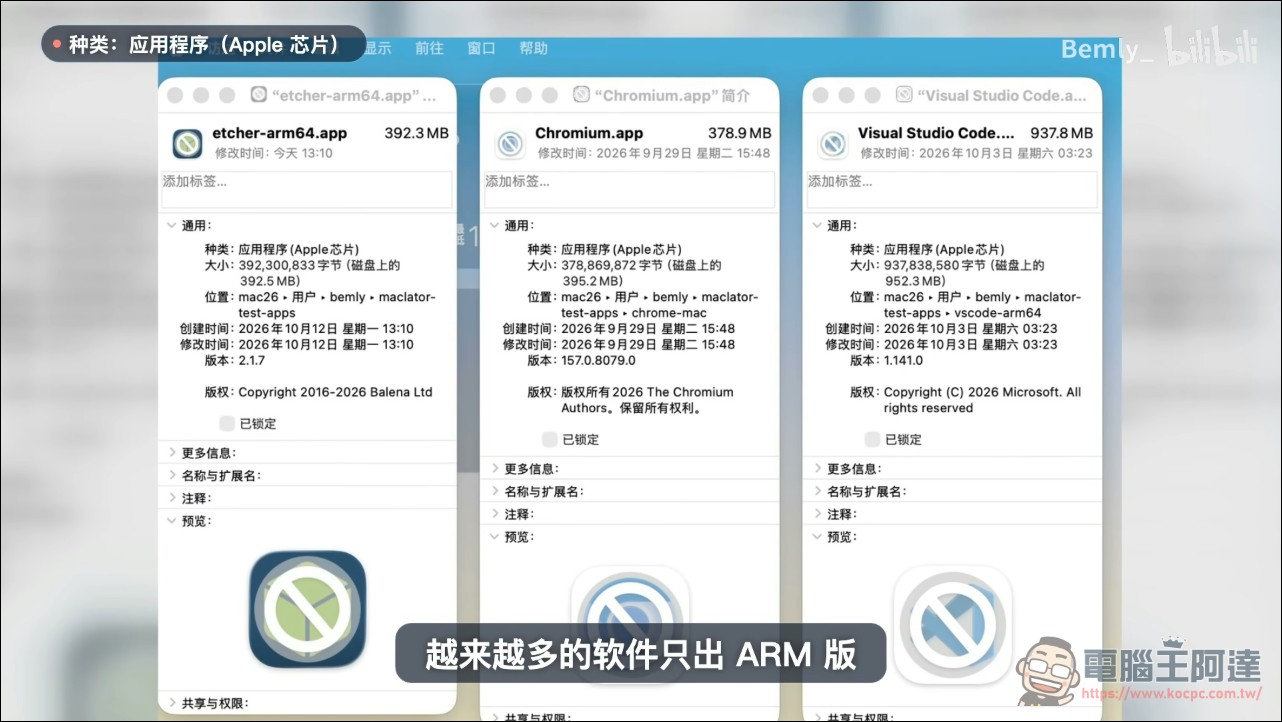
Task: Enable 已锁定 checkbox in Chromium.app window
Action: pos(550,439)
